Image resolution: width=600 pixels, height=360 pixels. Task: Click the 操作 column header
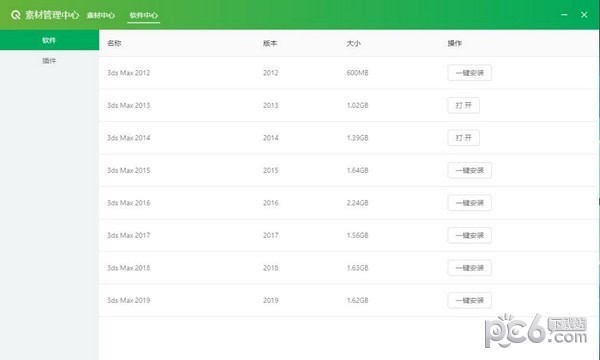[455, 43]
